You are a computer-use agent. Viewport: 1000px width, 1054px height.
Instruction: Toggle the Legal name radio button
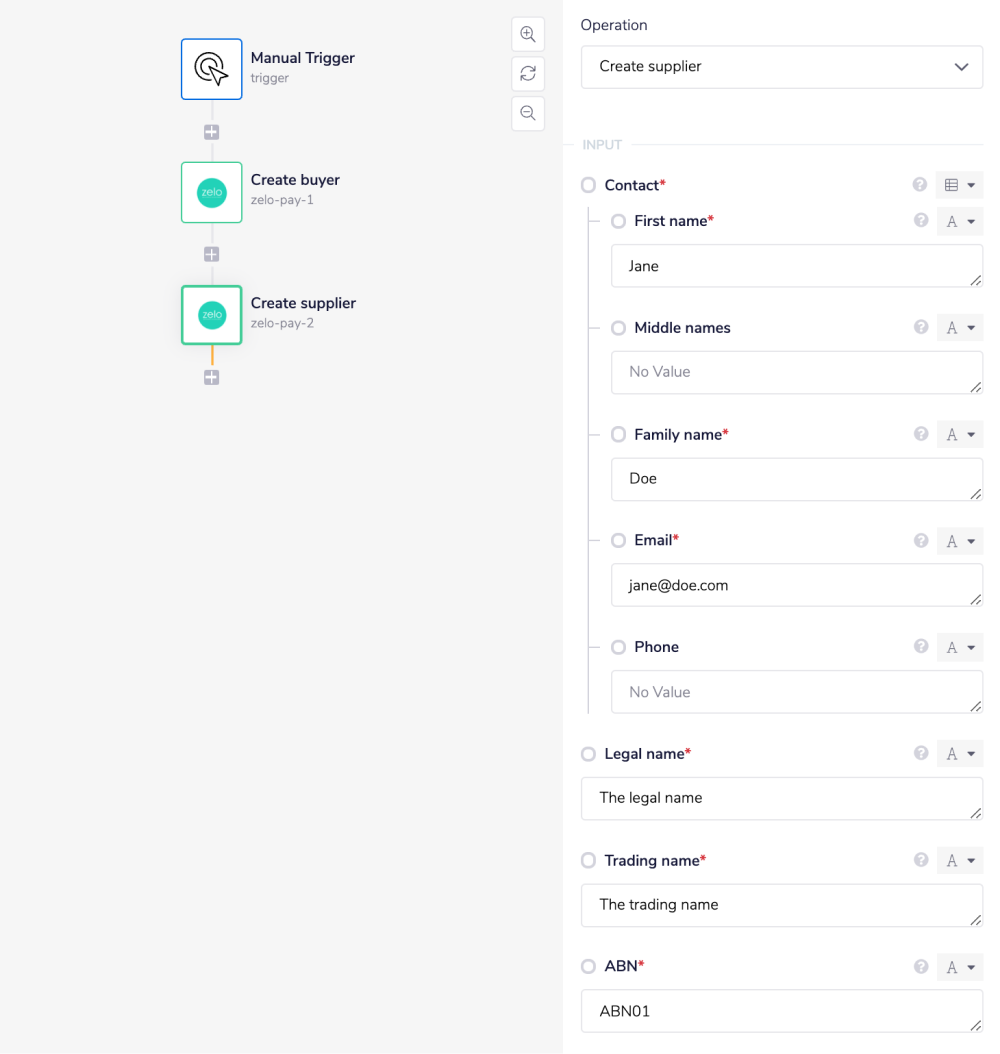tap(588, 754)
